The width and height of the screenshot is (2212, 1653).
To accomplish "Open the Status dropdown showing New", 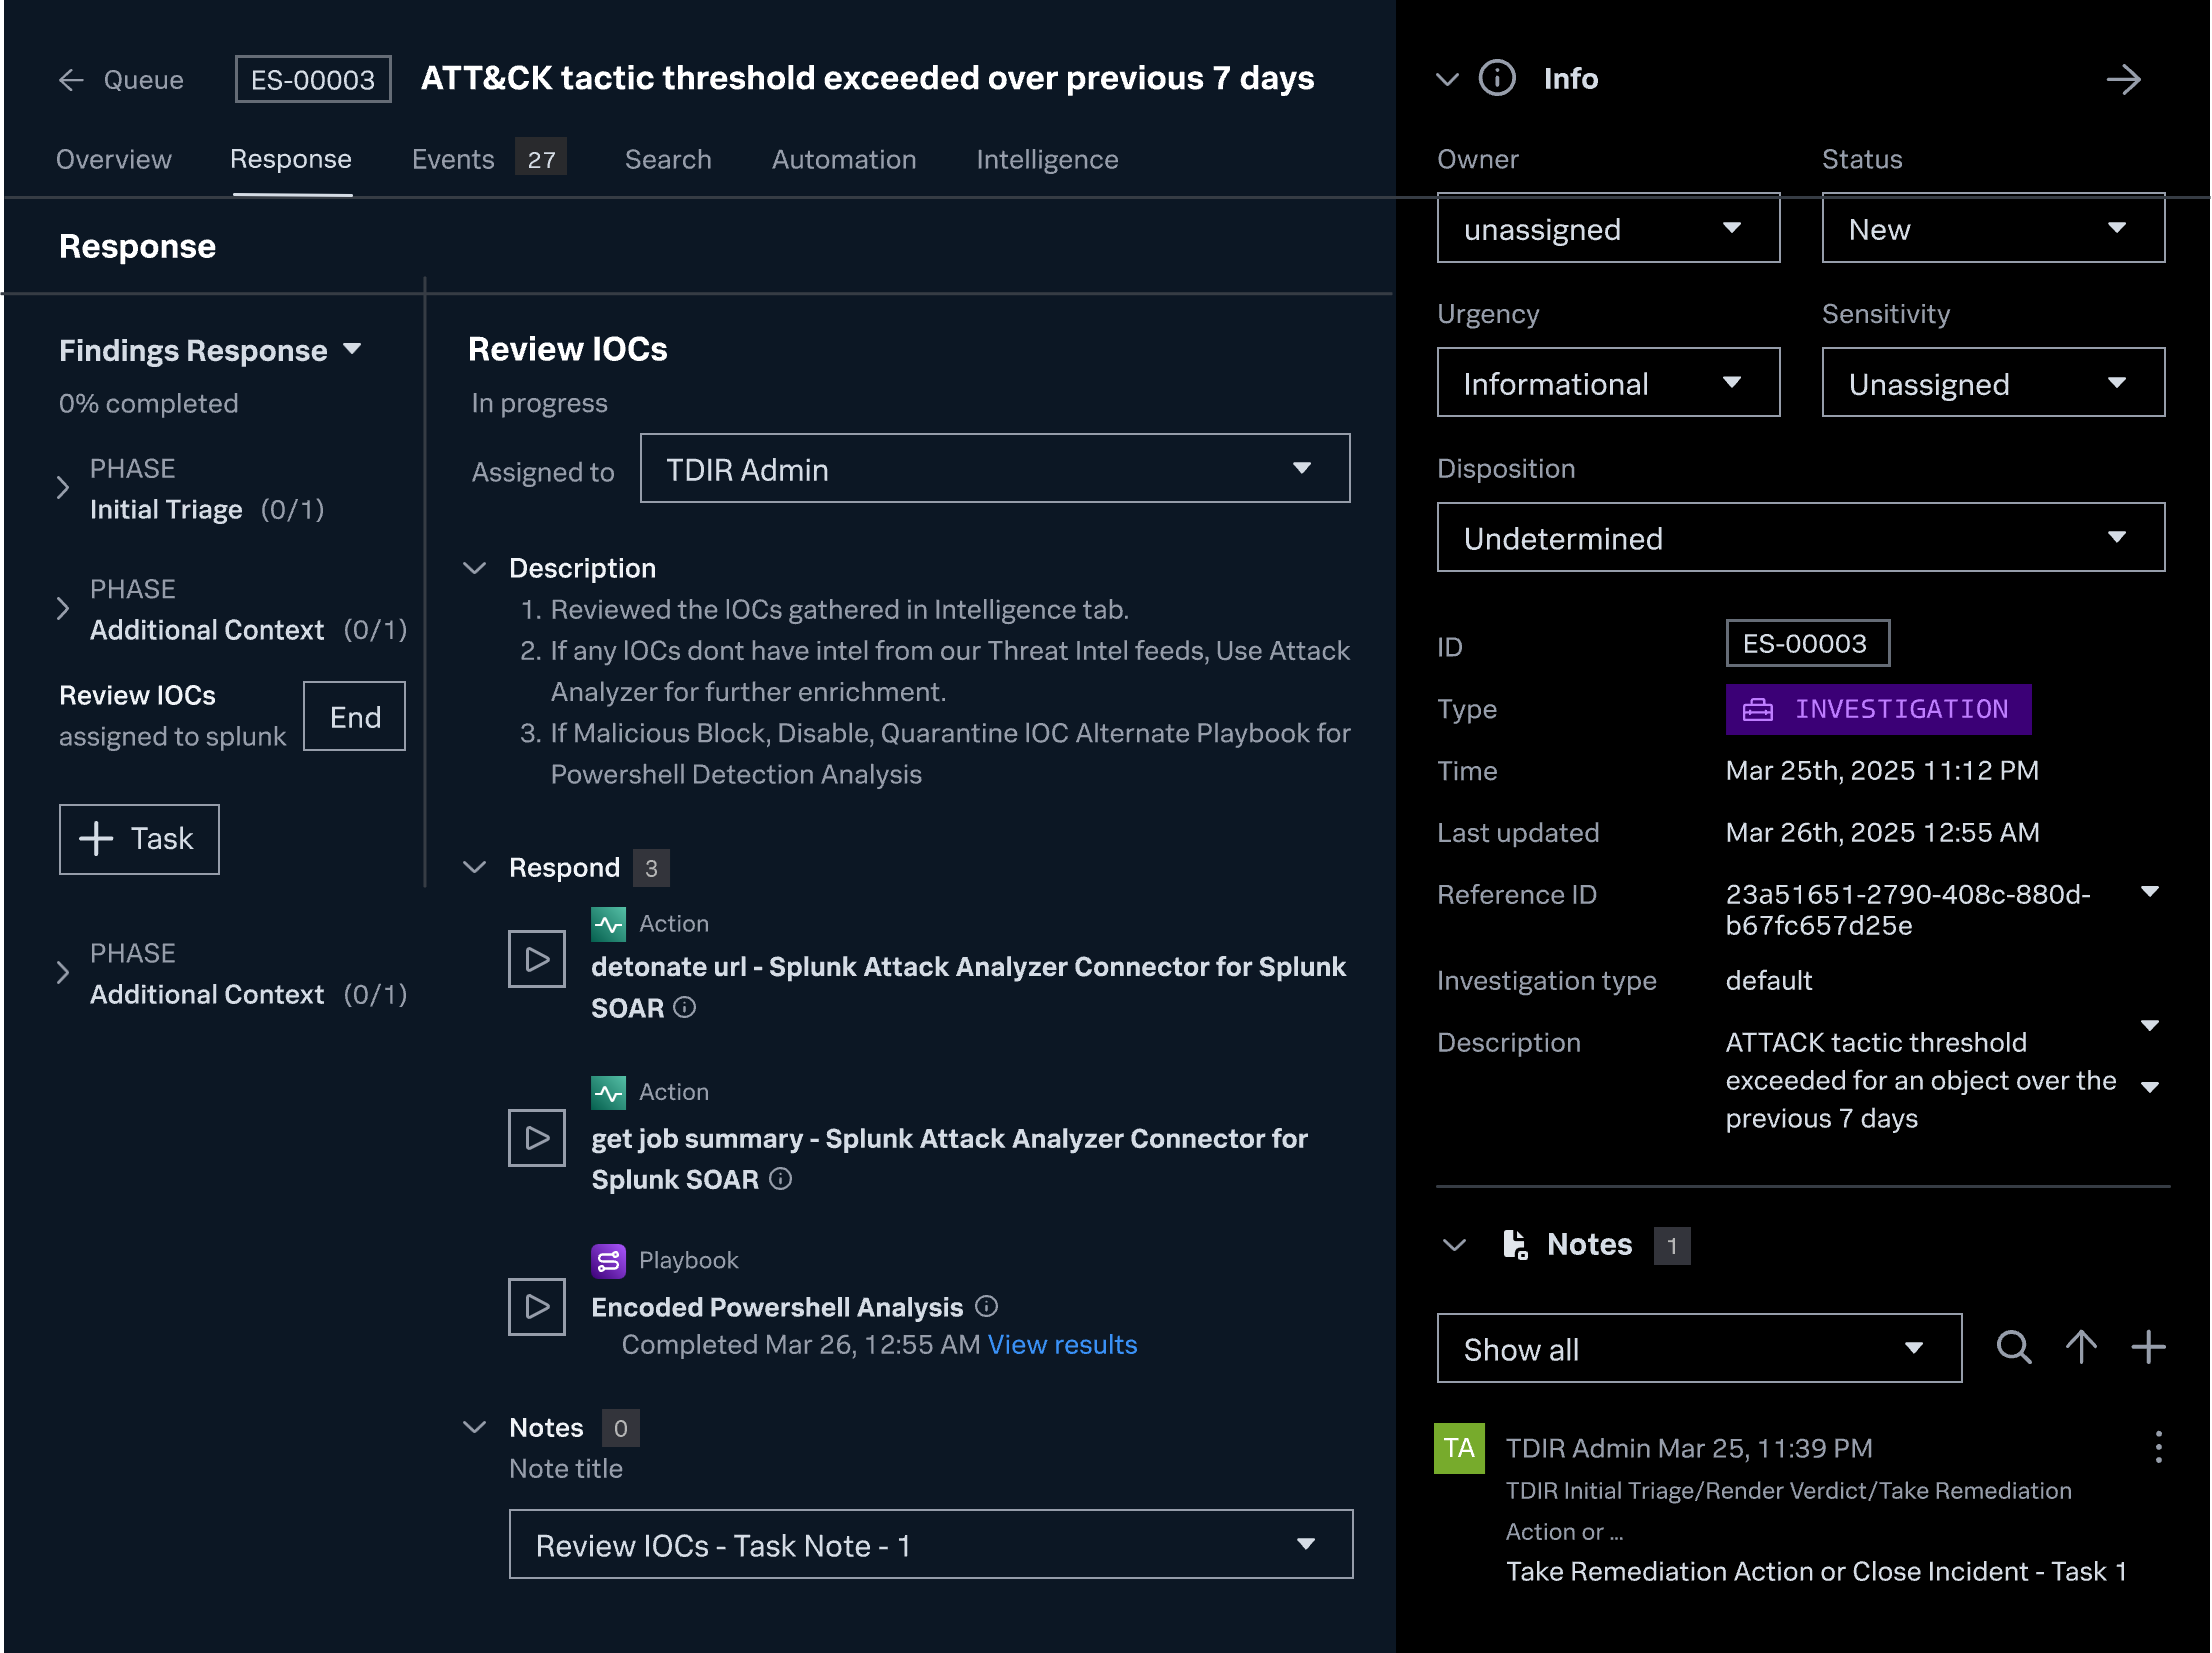I will (1992, 229).
